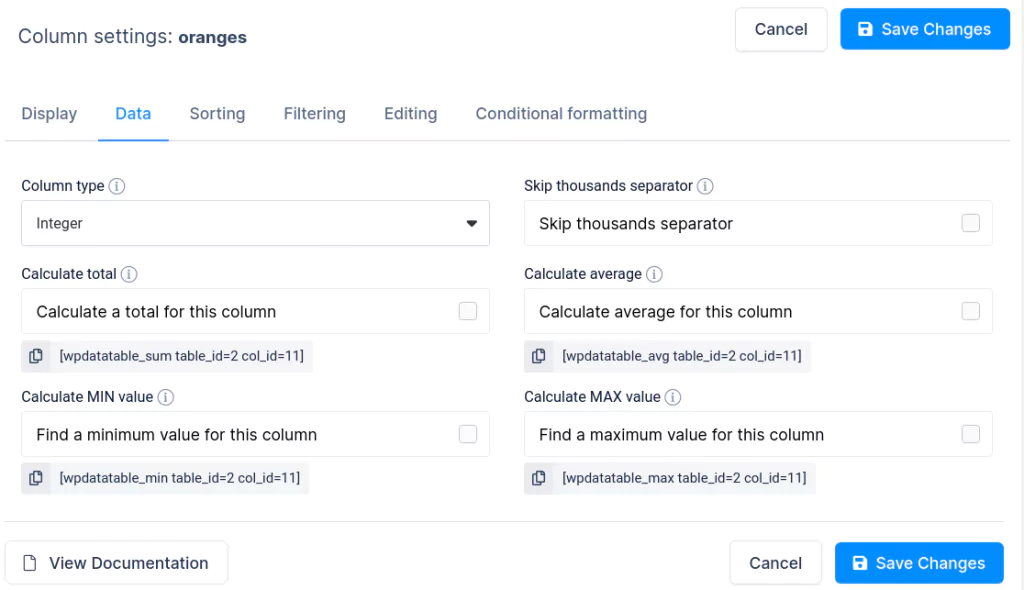Enable Skip thousands separator checkbox

(x=970, y=223)
